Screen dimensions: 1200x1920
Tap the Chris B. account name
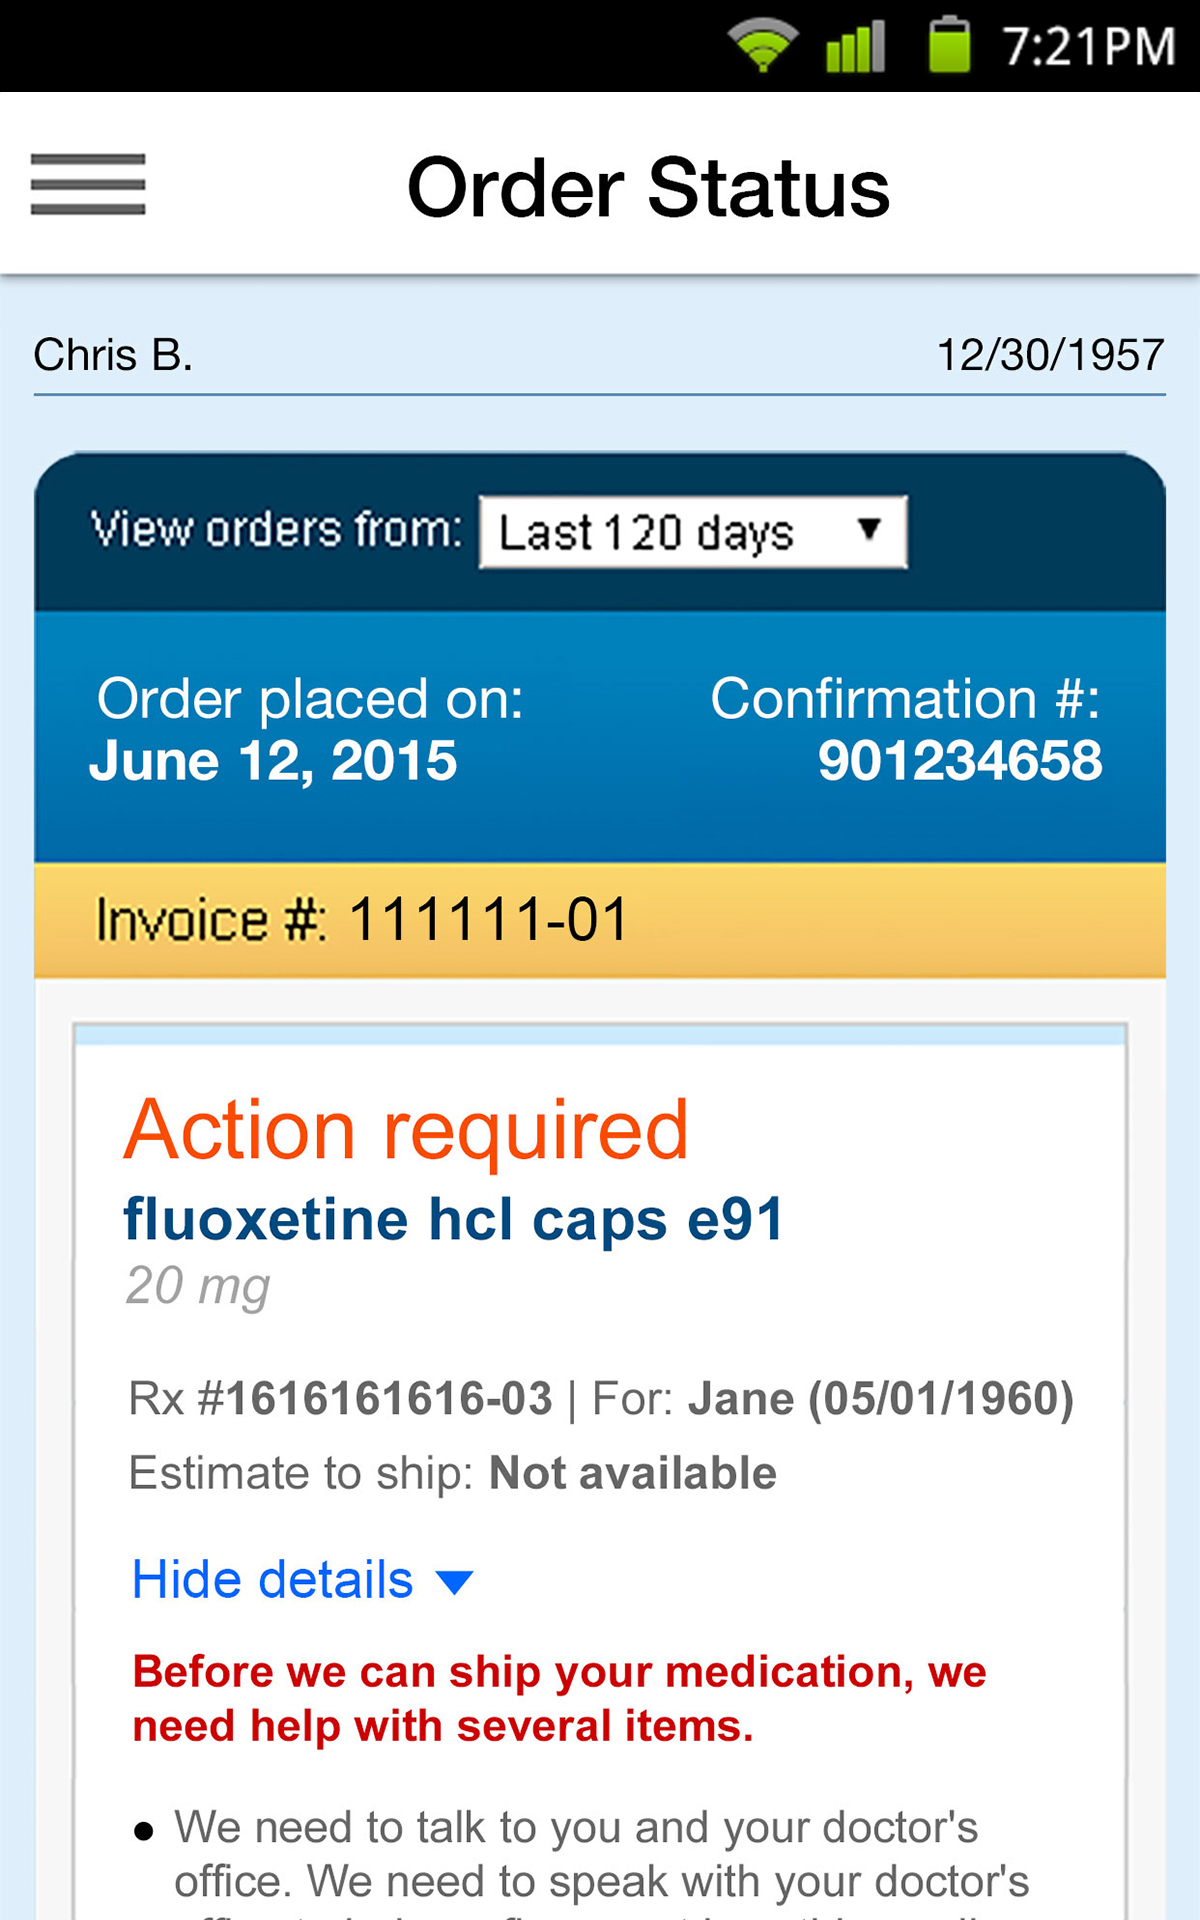[x=113, y=355]
